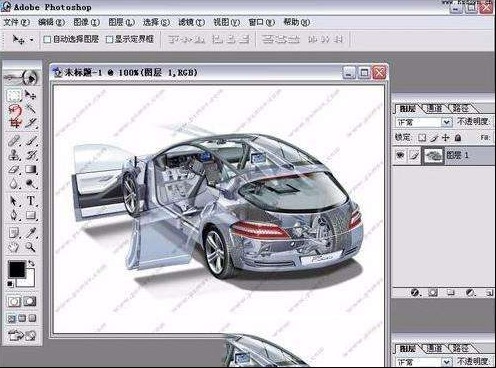
Task: Toggle lock position
Action: pyautogui.click(x=446, y=137)
